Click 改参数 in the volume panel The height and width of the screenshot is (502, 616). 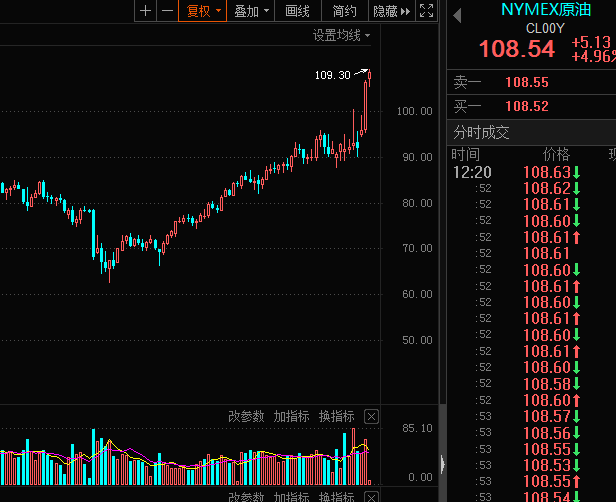246,416
